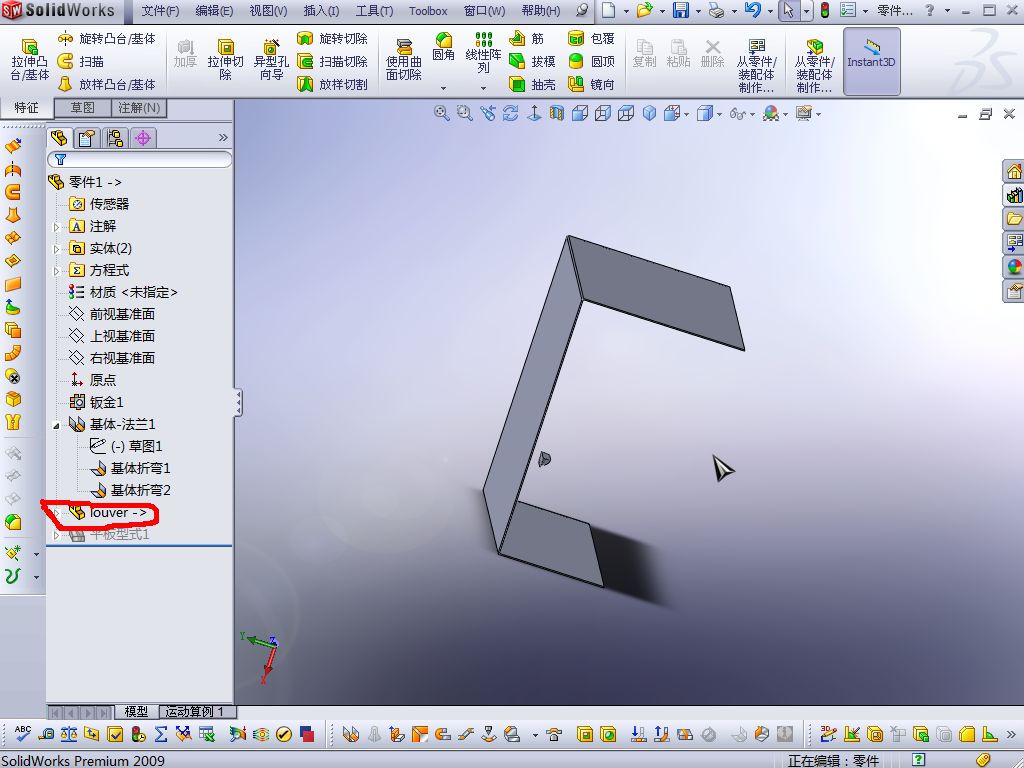Select the Loft Boss/Base (放样凸台/基体) tool

point(107,84)
